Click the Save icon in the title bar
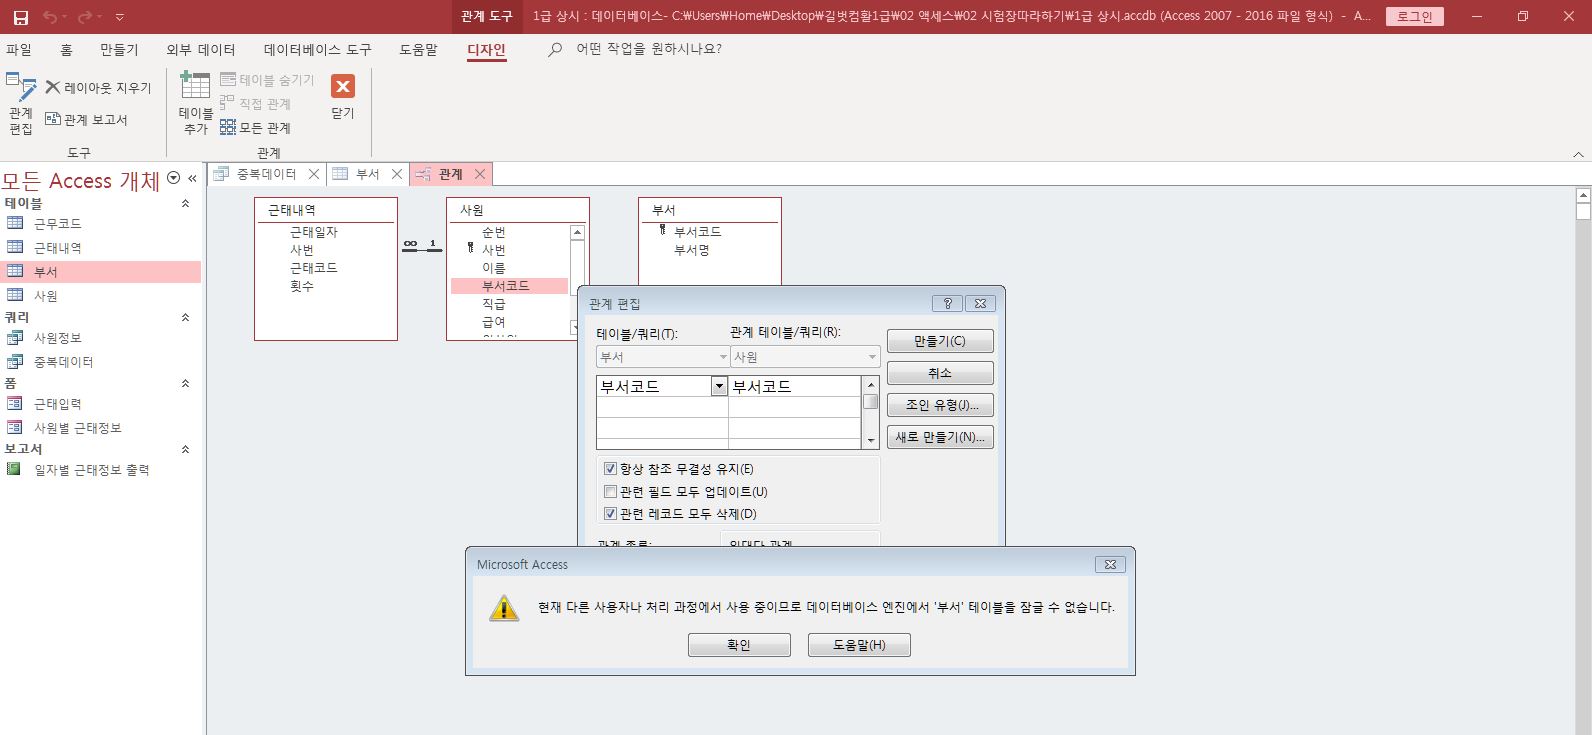1592x735 pixels. point(21,17)
